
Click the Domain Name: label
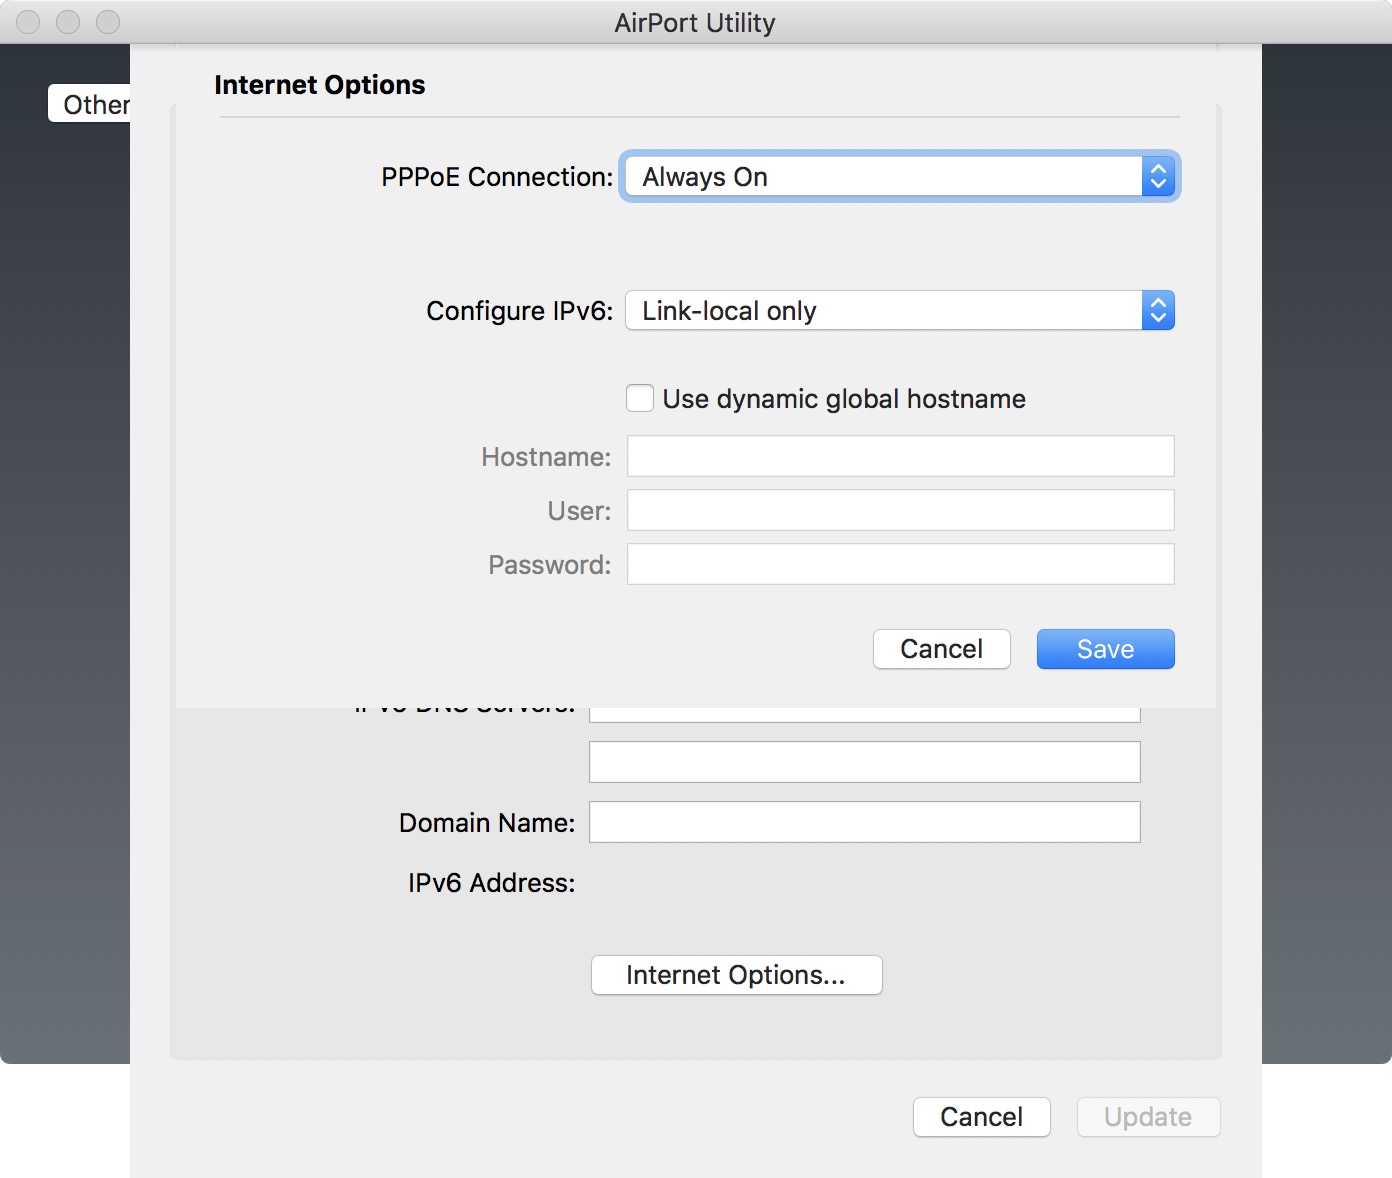[487, 823]
